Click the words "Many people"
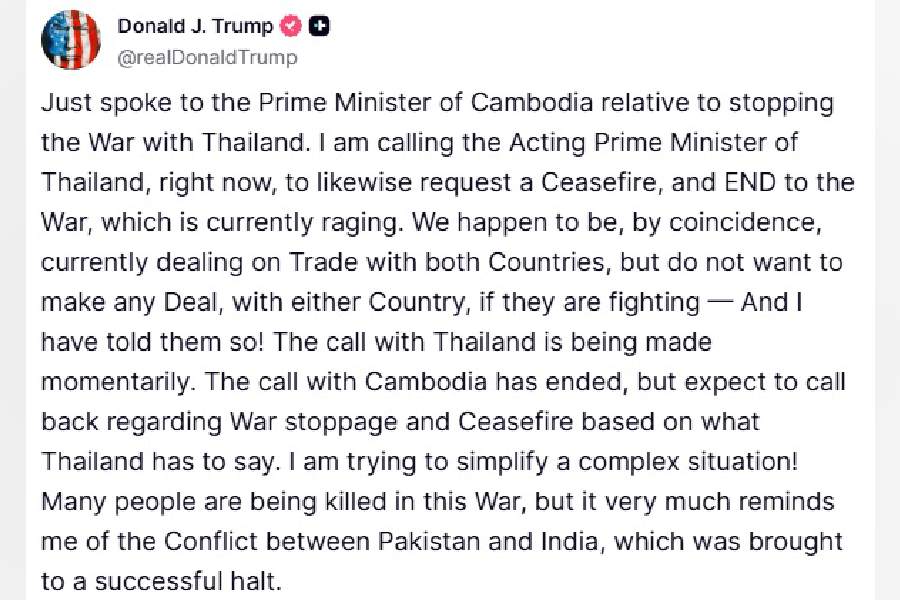This screenshot has height=600, width=900. pos(118,502)
